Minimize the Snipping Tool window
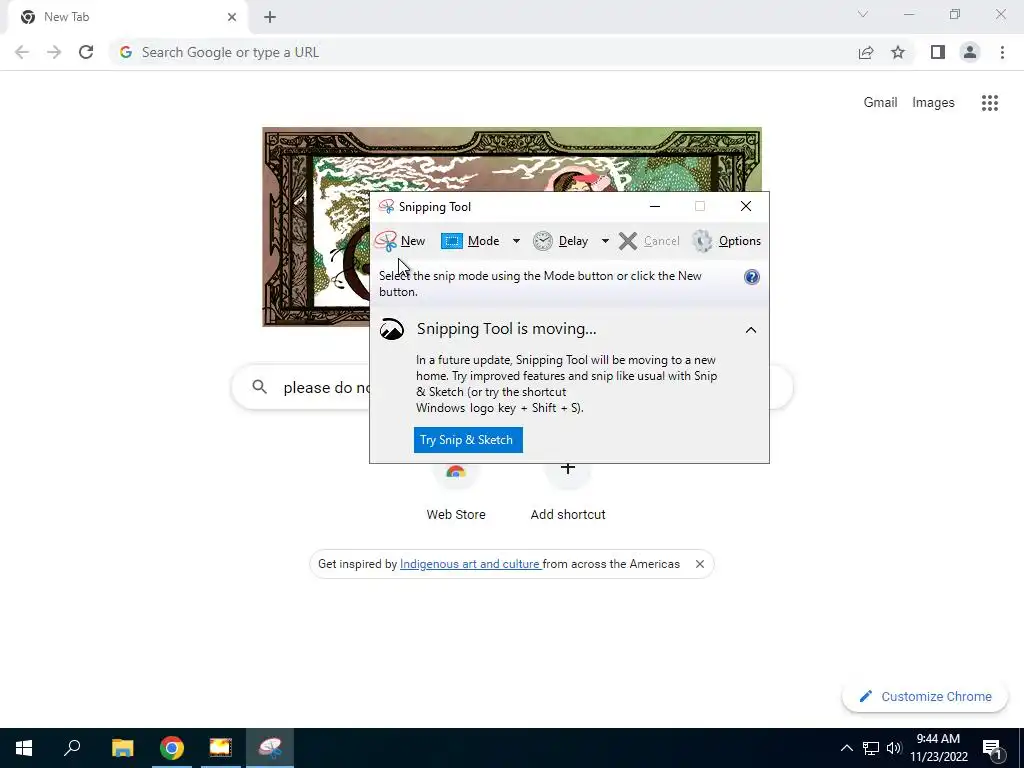 click(655, 206)
